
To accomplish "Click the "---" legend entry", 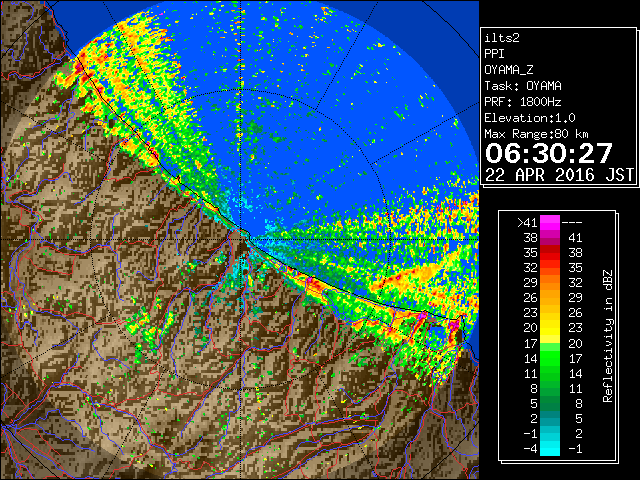I will pos(572,222).
